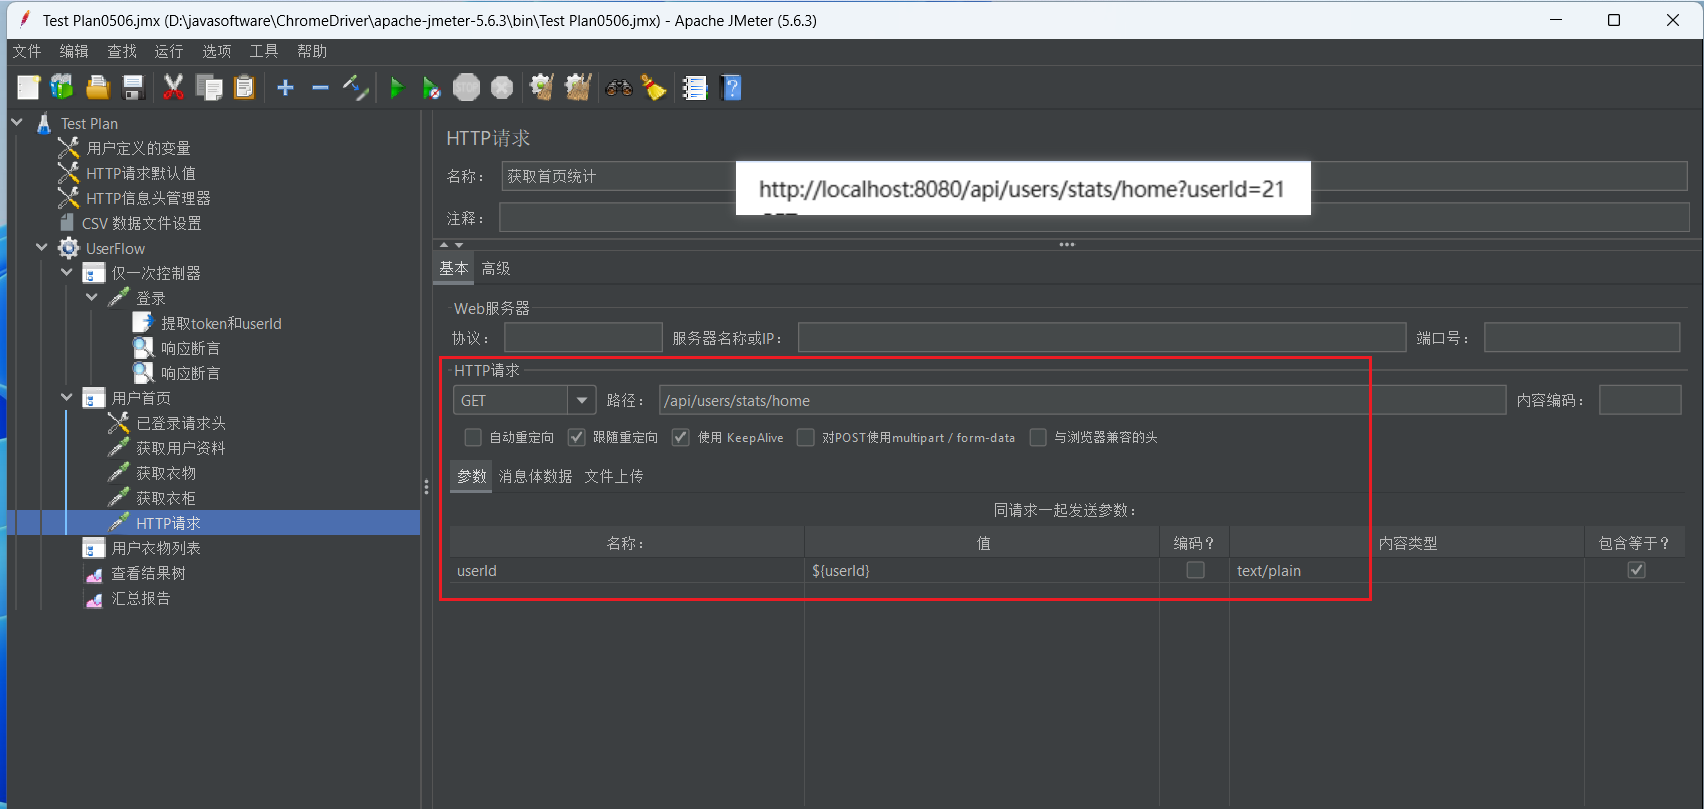Click the 协议 input field
The width and height of the screenshot is (1704, 809).
[583, 337]
